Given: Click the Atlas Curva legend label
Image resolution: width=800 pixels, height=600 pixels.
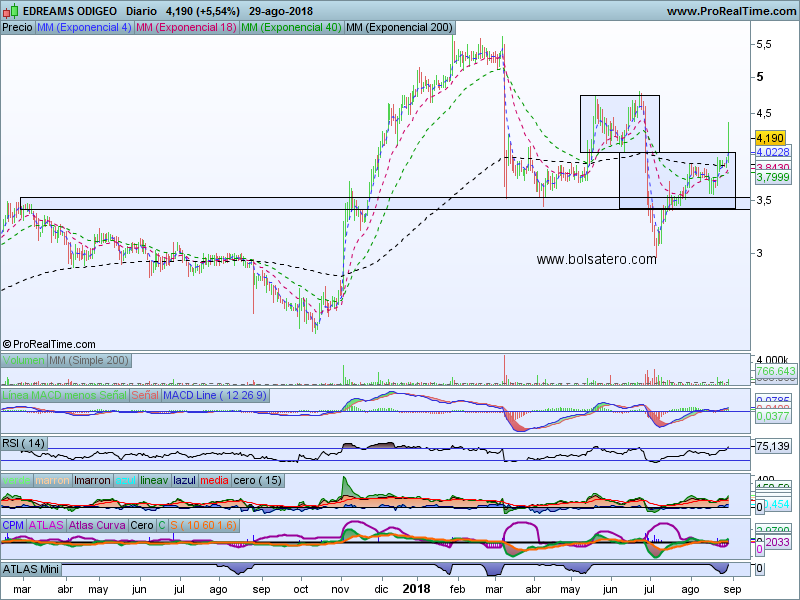Looking at the screenshot, I should [97, 525].
